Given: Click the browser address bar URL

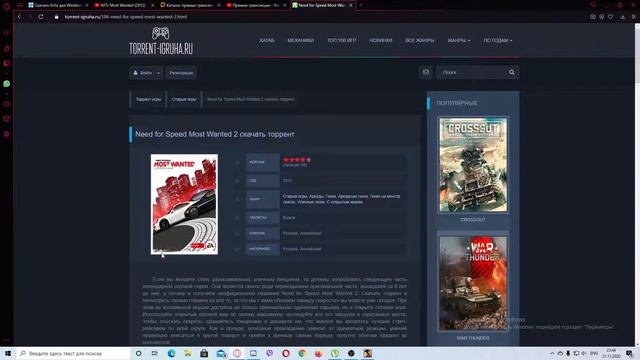Looking at the screenshot, I should click(x=126, y=17).
